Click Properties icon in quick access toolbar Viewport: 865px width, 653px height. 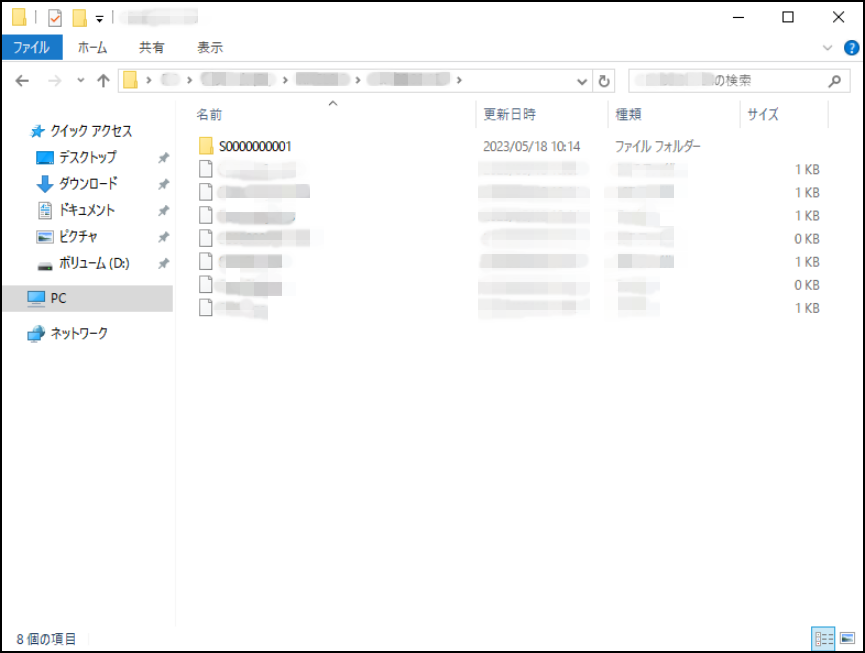click(x=55, y=18)
